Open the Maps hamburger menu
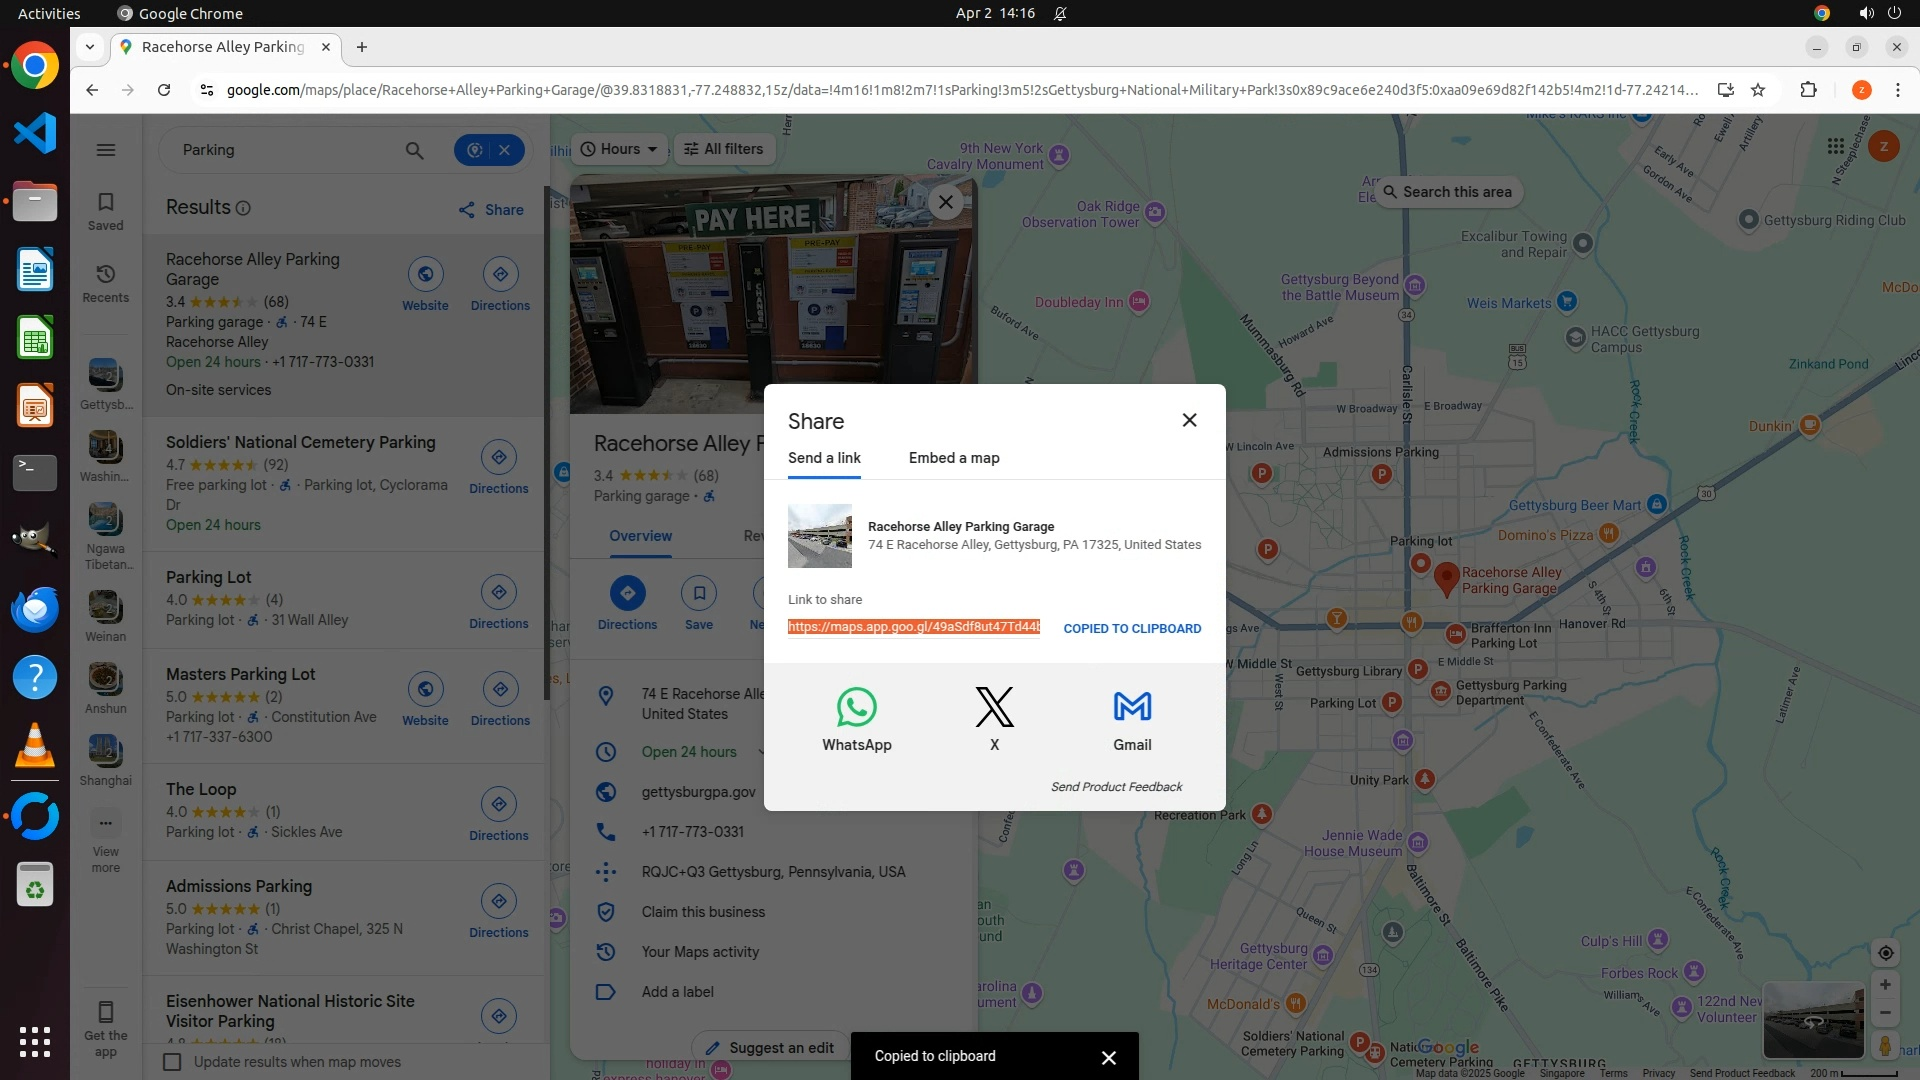 [106, 150]
